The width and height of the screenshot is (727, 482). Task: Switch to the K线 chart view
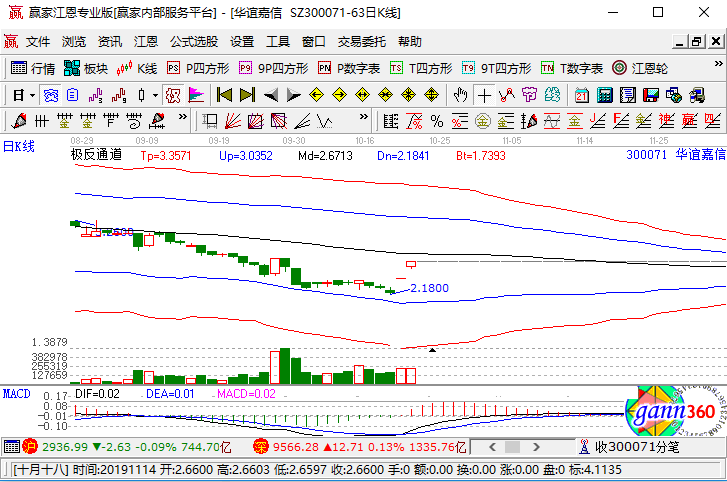pos(137,68)
